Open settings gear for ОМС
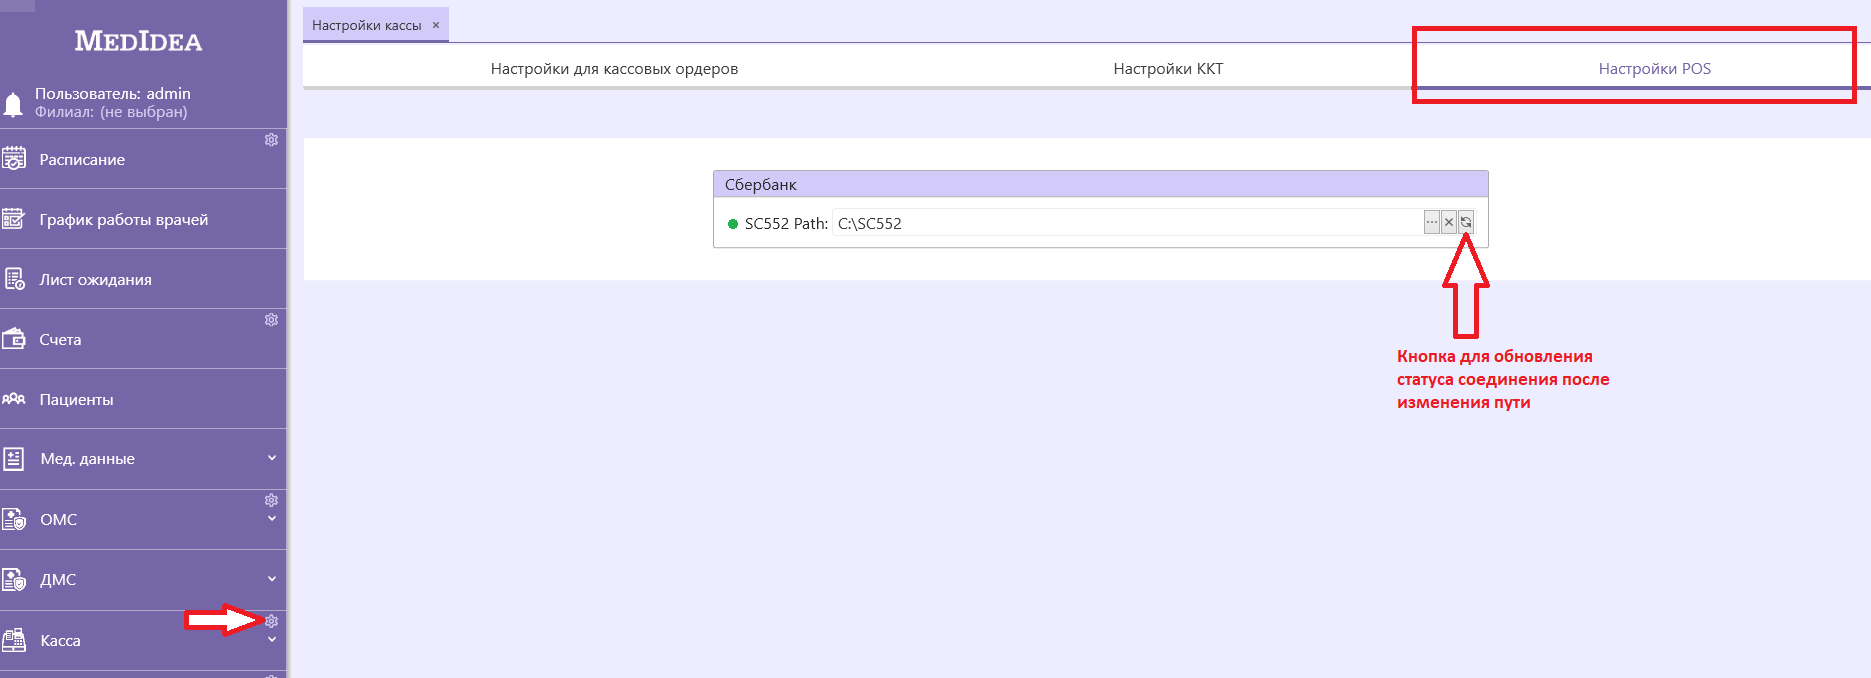The image size is (1871, 678). [x=271, y=500]
